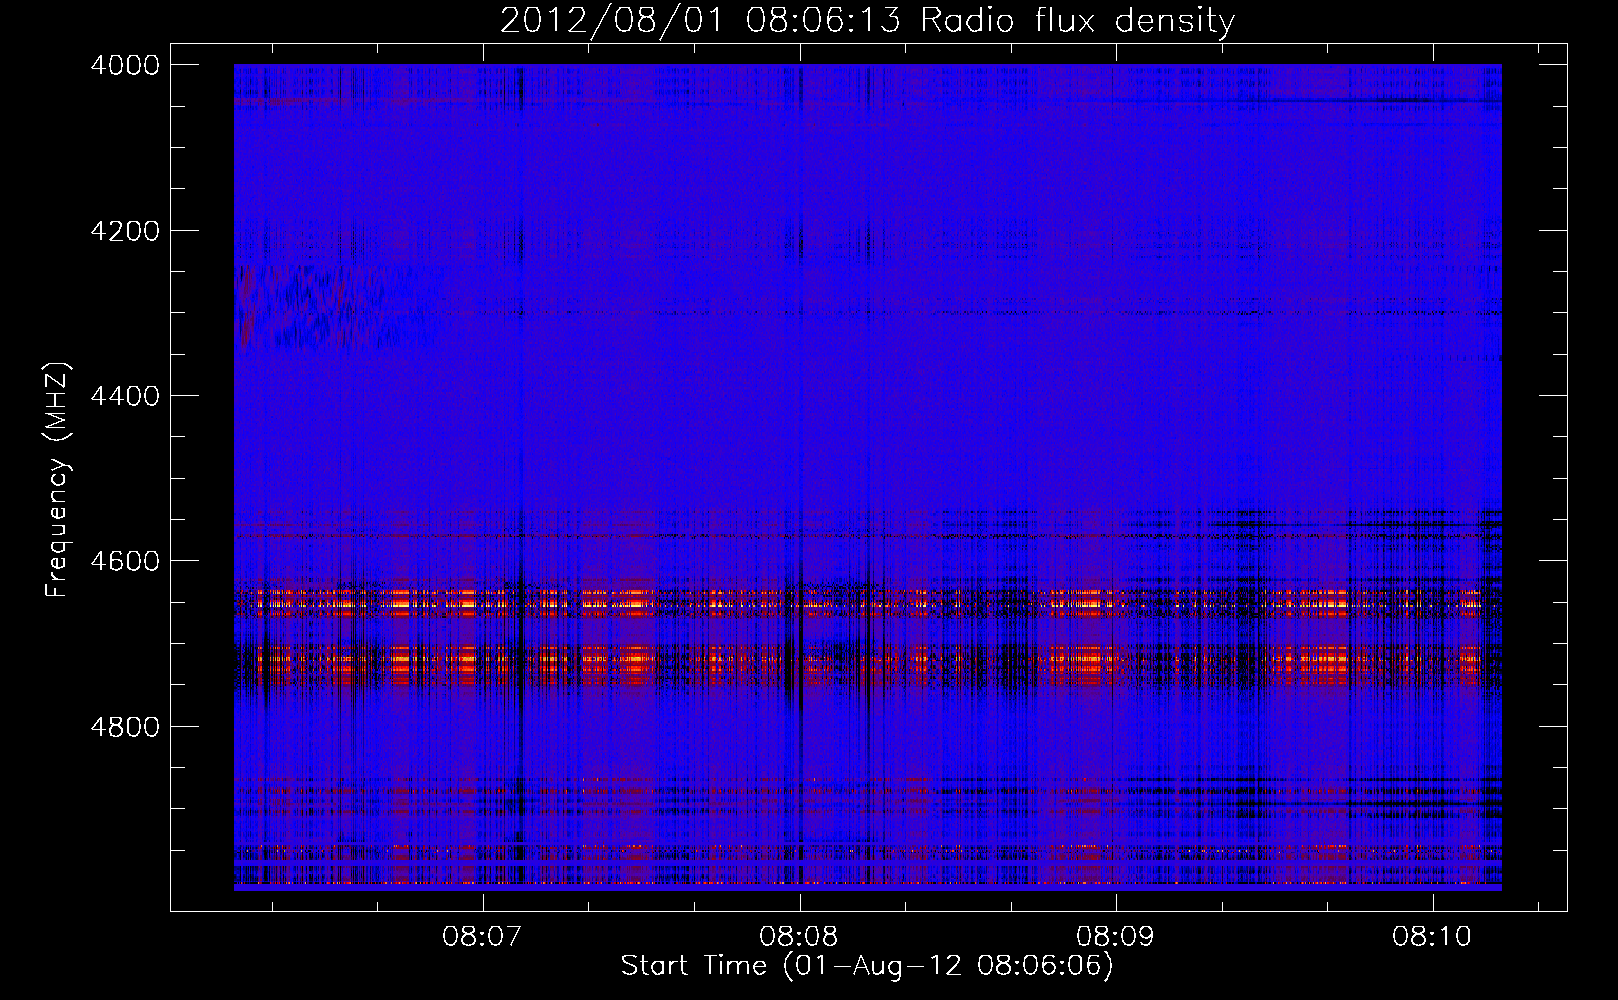The width and height of the screenshot is (1618, 1000).
Task: Click the plot title "2012/08/01 08:06:13 Radio flux density"
Action: [x=867, y=20]
